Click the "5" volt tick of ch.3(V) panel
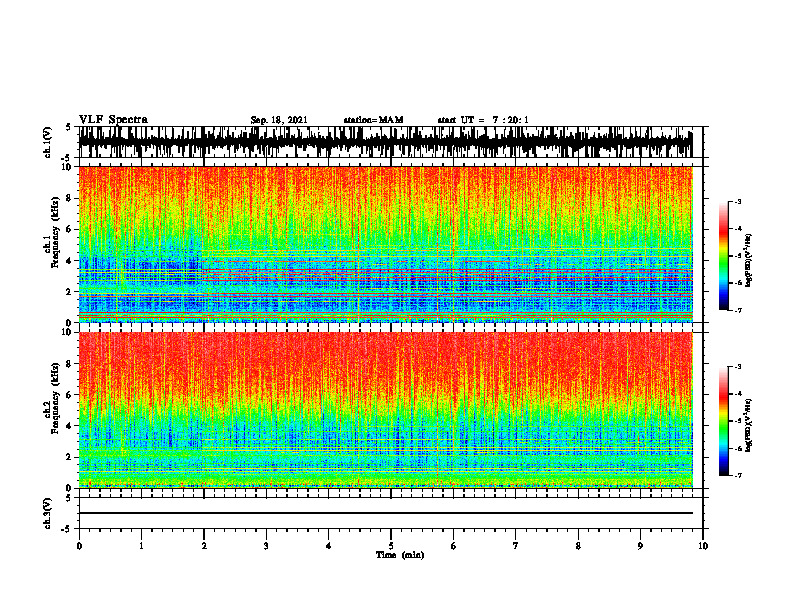The image size is (792, 612). pyautogui.click(x=68, y=498)
